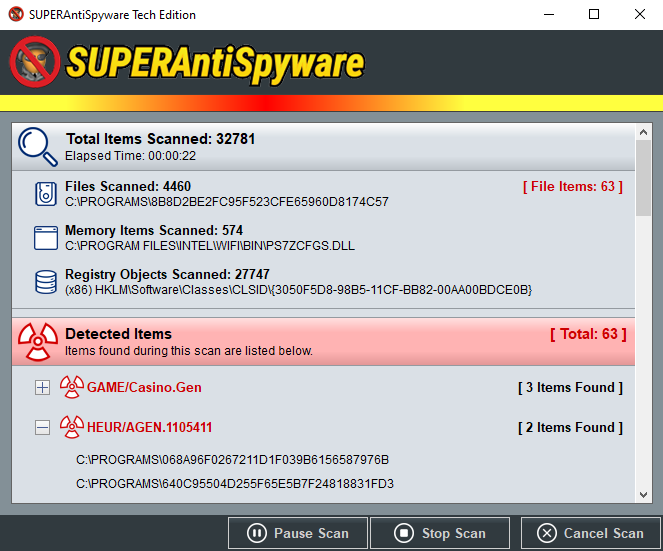The image size is (663, 551).
Task: Click the vertical scrollbar thumb in results list
Action: pos(644,179)
